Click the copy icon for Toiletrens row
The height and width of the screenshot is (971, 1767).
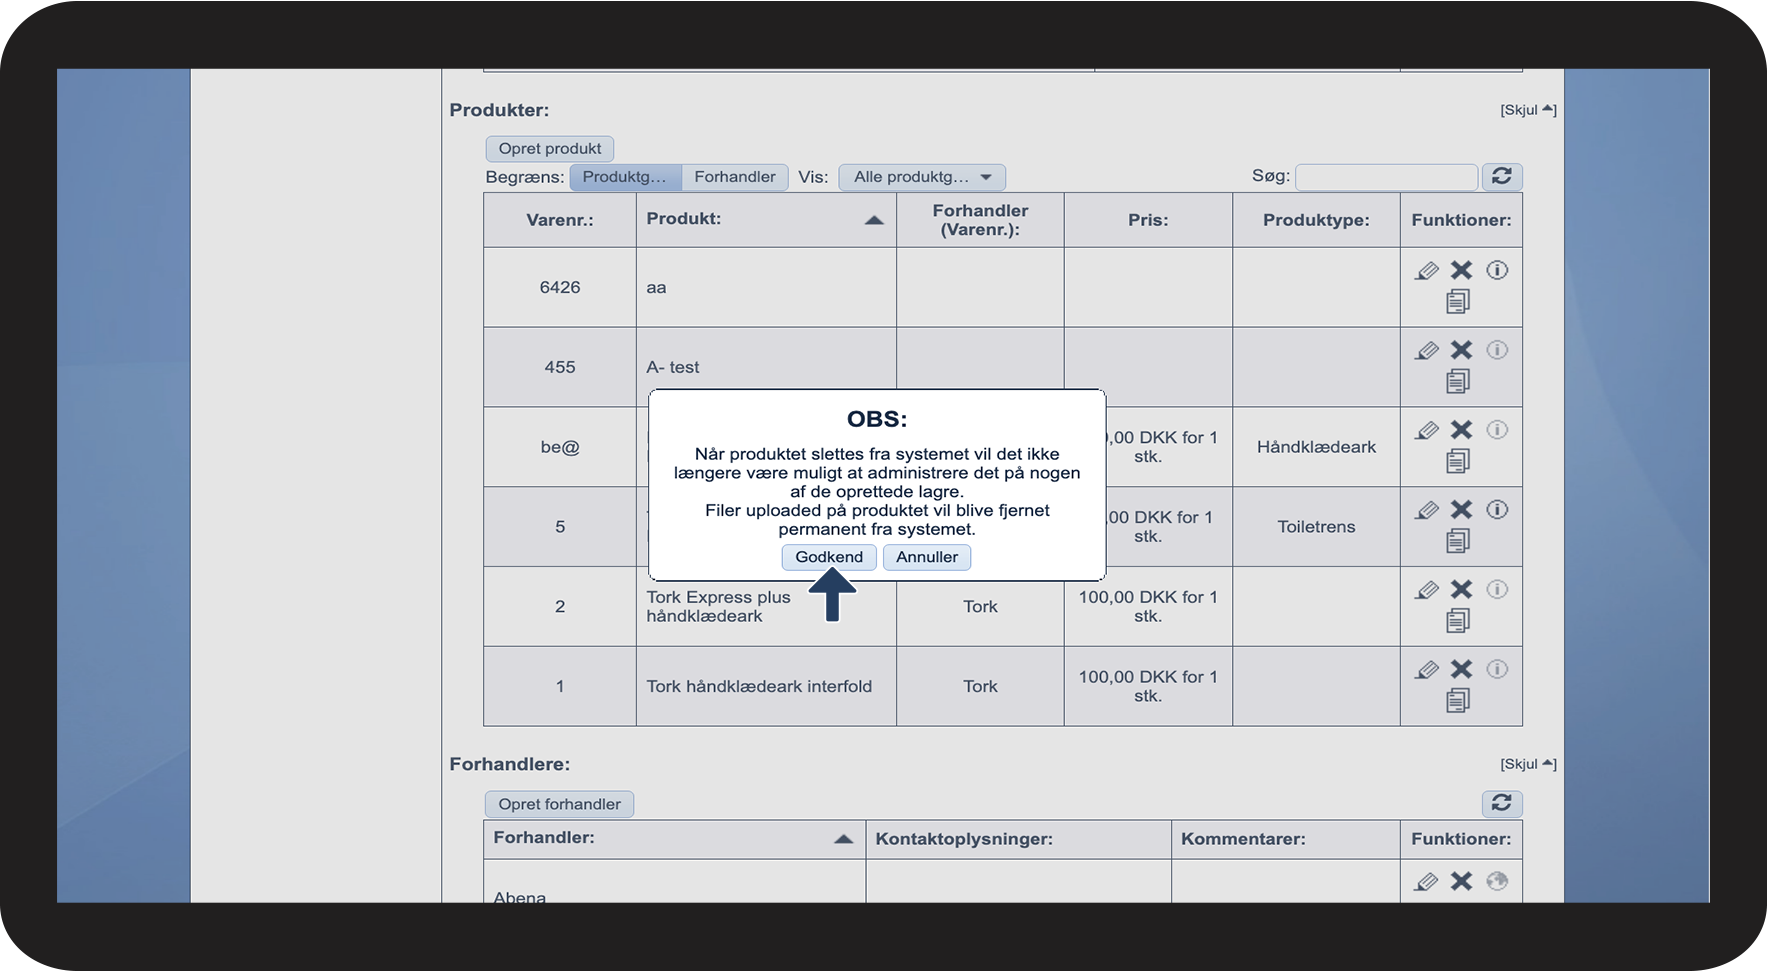click(1458, 541)
